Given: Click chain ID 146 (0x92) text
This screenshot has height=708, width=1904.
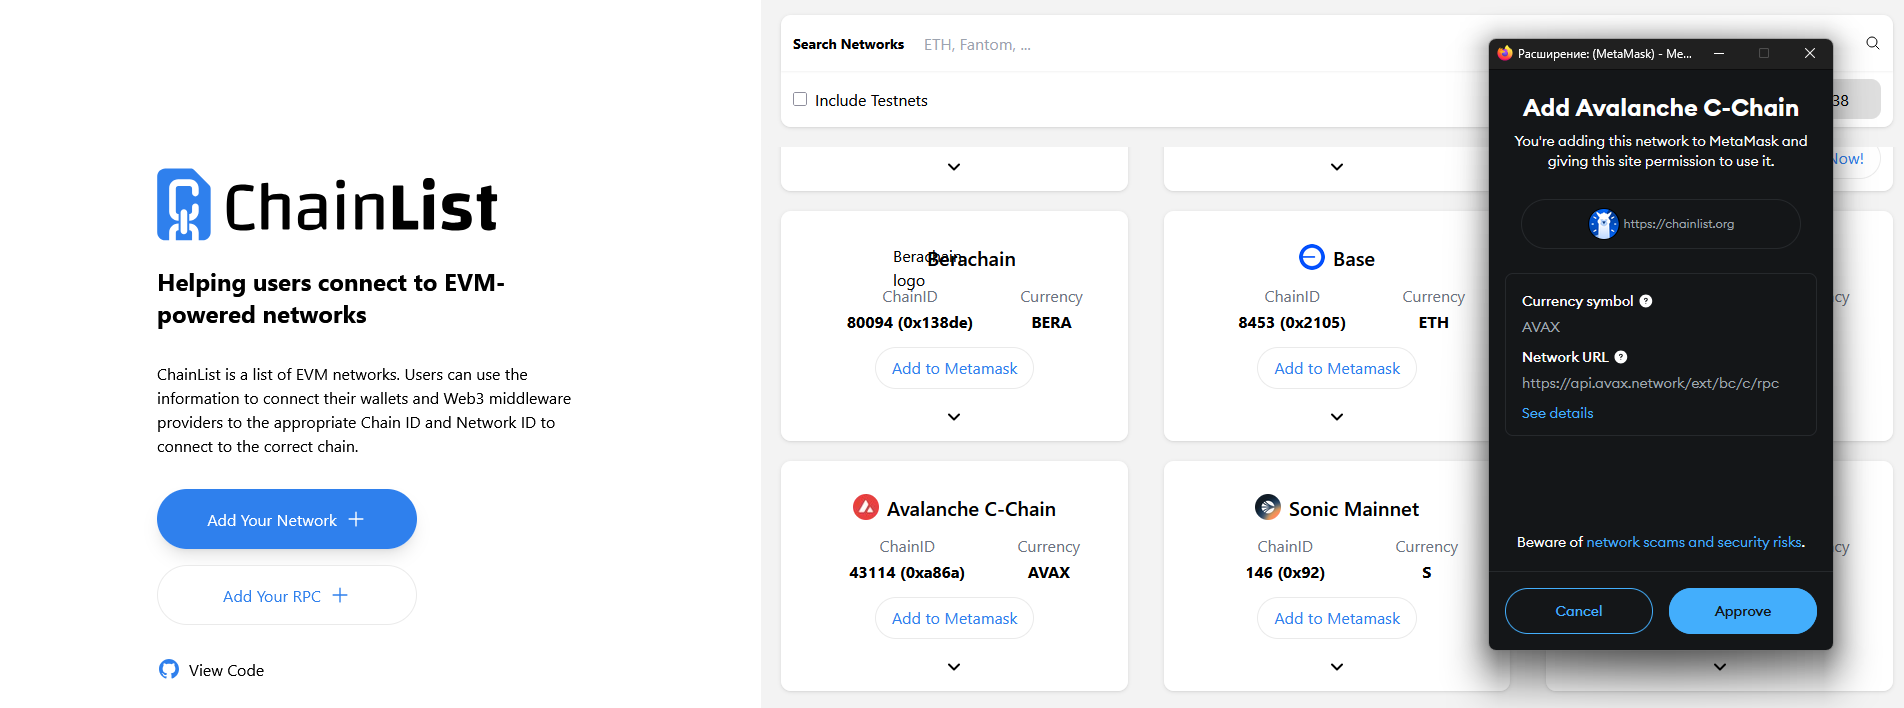Looking at the screenshot, I should [x=1285, y=572].
